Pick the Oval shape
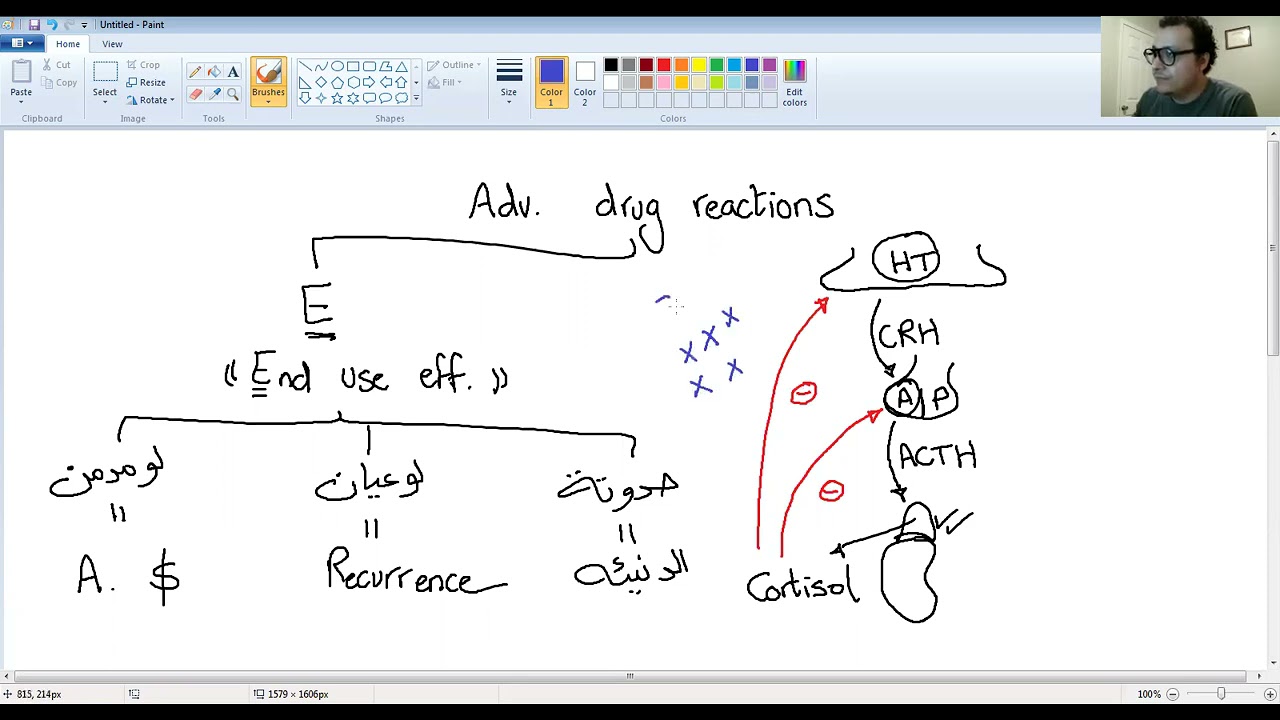This screenshot has width=1280, height=720. coord(337,67)
